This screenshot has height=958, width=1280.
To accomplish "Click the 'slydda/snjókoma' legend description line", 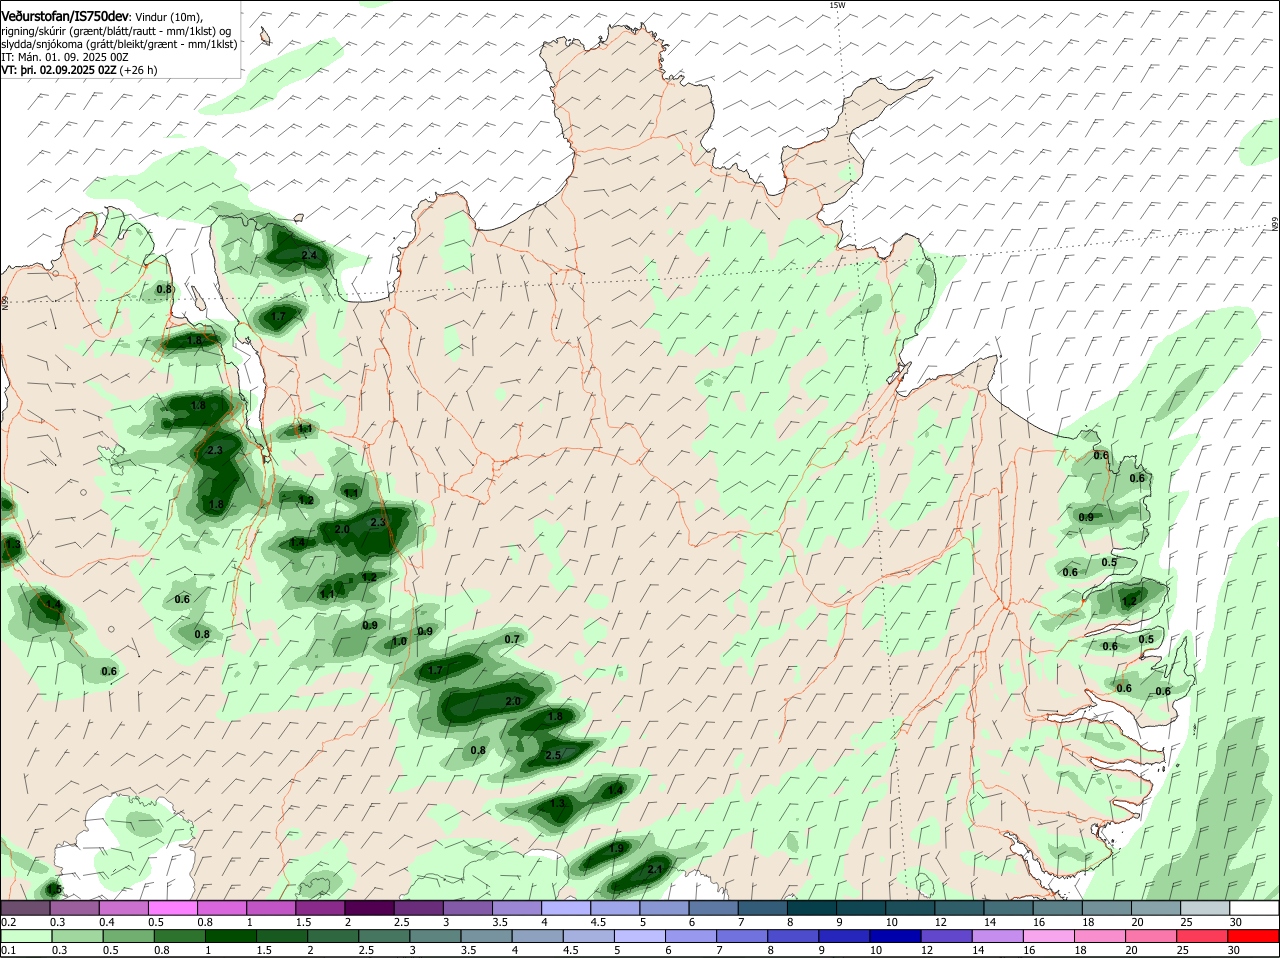I will [119, 44].
